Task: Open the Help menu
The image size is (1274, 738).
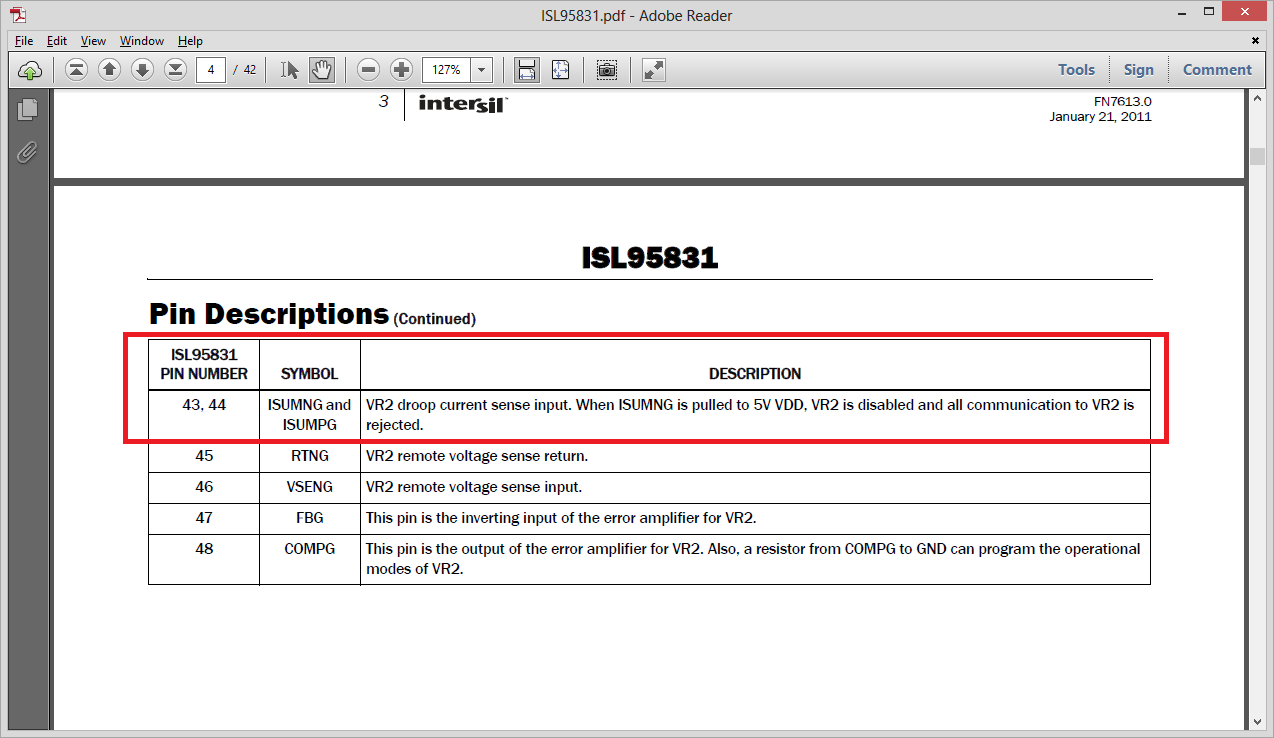Action: point(190,41)
